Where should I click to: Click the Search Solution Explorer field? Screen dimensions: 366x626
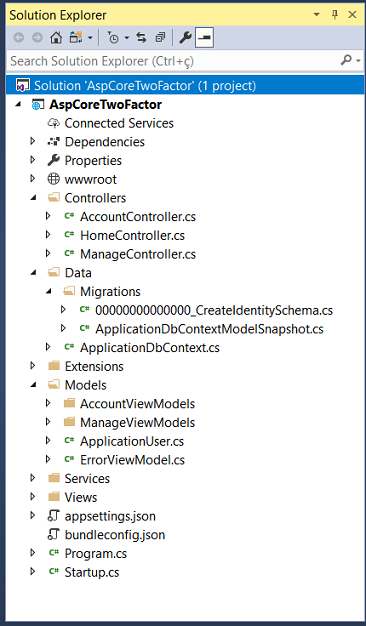tap(172, 61)
